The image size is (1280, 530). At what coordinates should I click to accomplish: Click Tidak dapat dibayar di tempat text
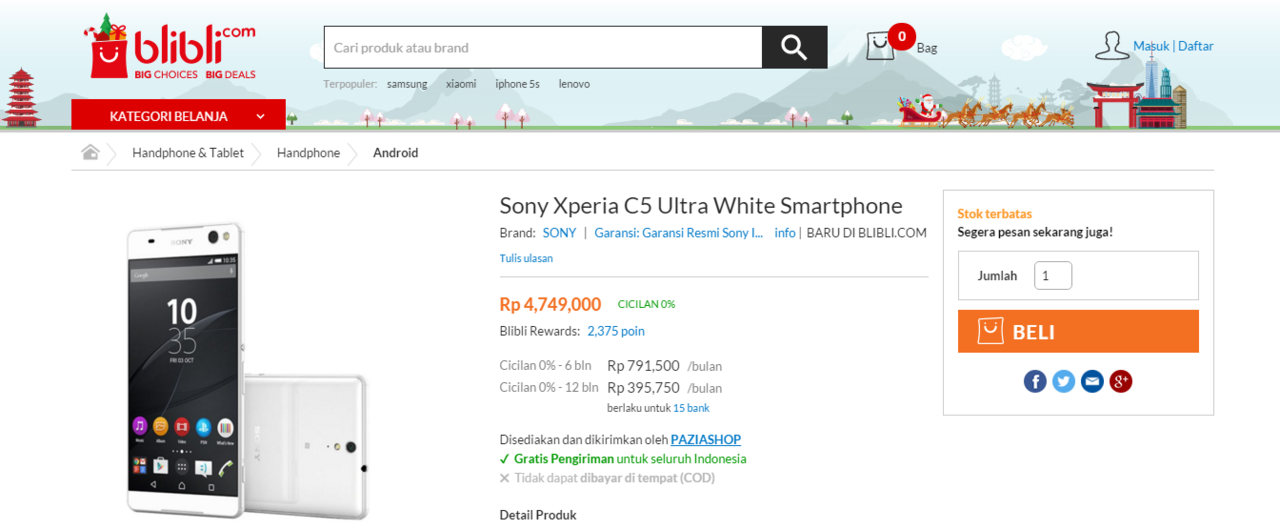coord(614,478)
